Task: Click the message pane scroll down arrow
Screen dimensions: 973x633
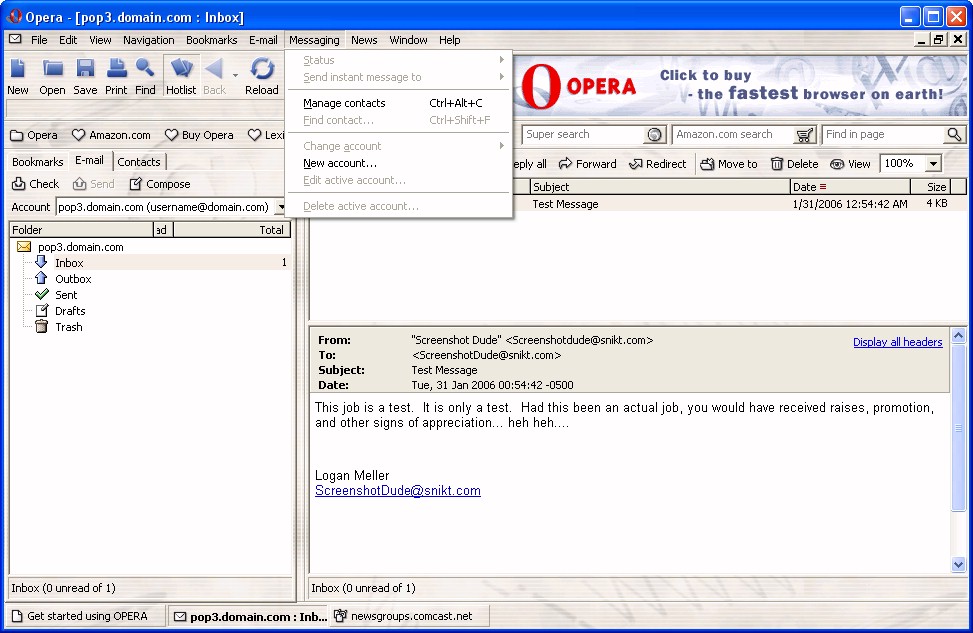Action: coord(959,565)
